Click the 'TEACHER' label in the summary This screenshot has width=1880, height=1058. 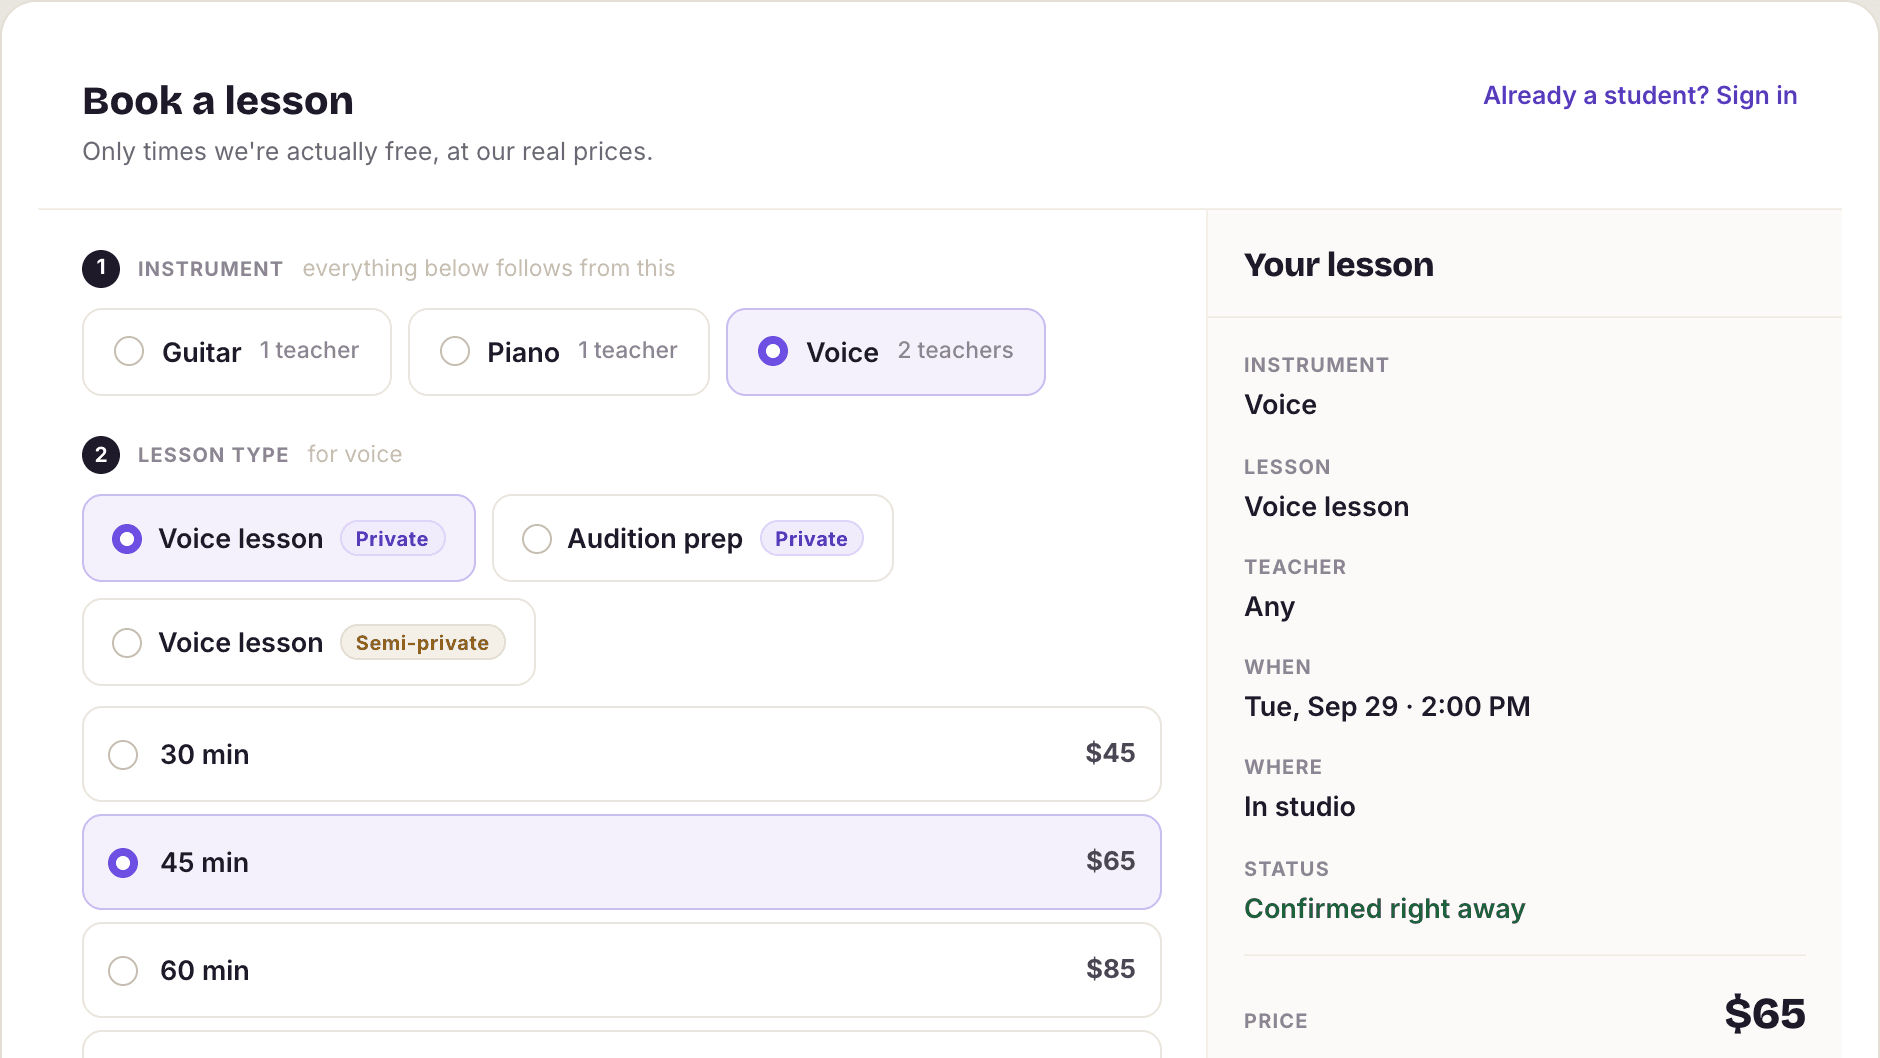[1295, 567]
